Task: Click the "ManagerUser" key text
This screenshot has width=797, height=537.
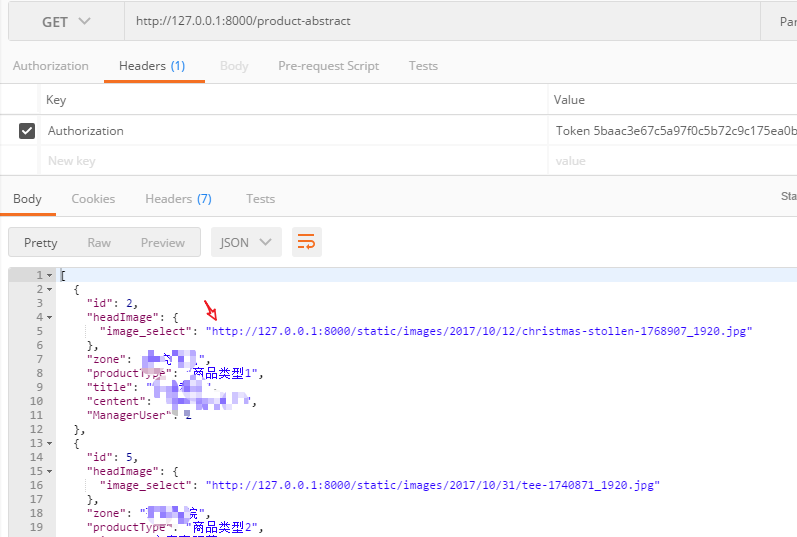Action: [129, 415]
